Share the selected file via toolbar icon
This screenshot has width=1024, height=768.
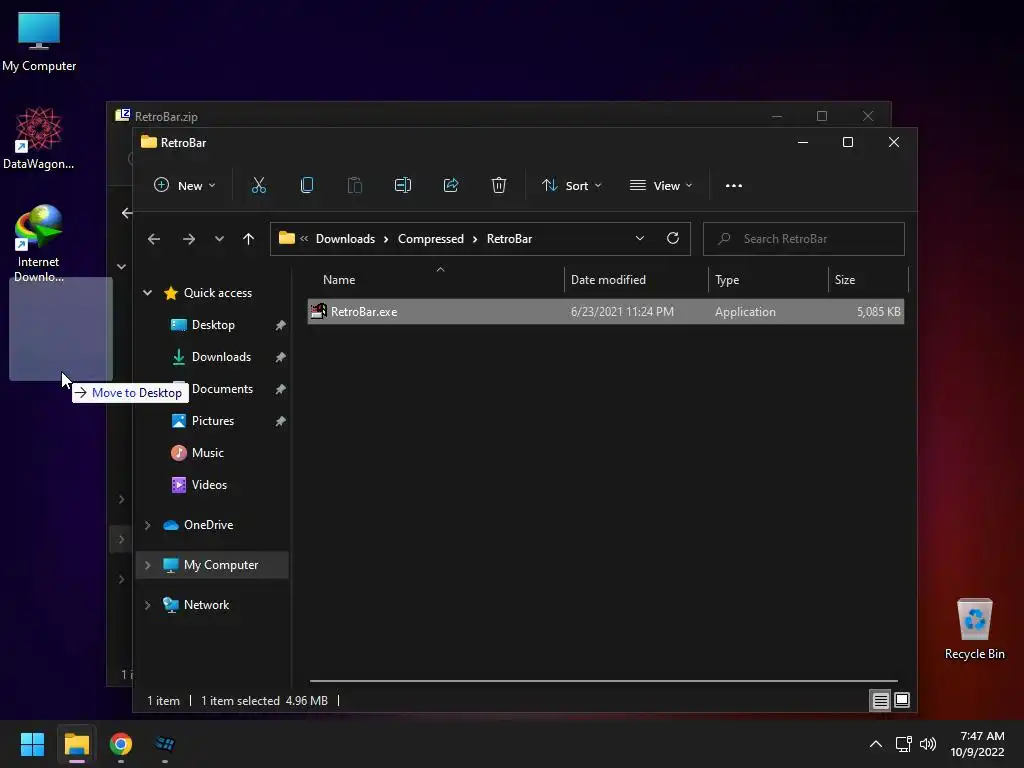(451, 185)
